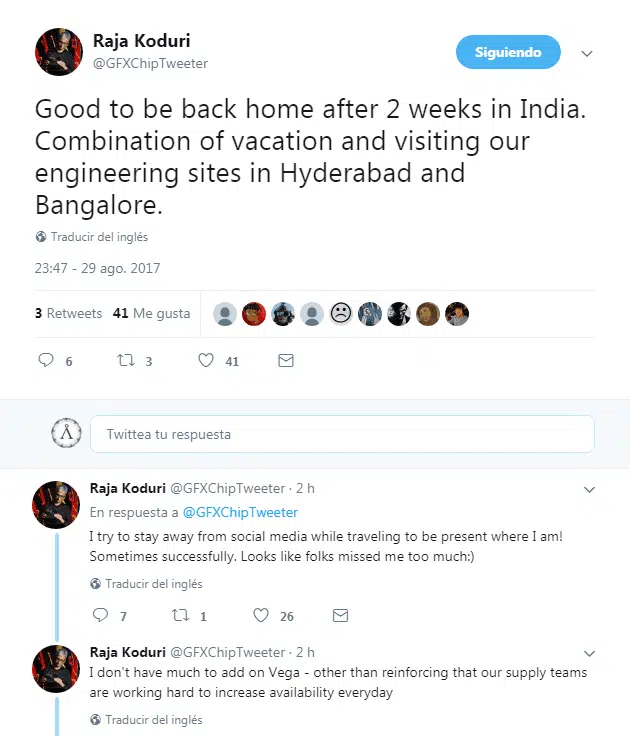
Task: Like the main tweet with heart icon
Action: point(206,360)
